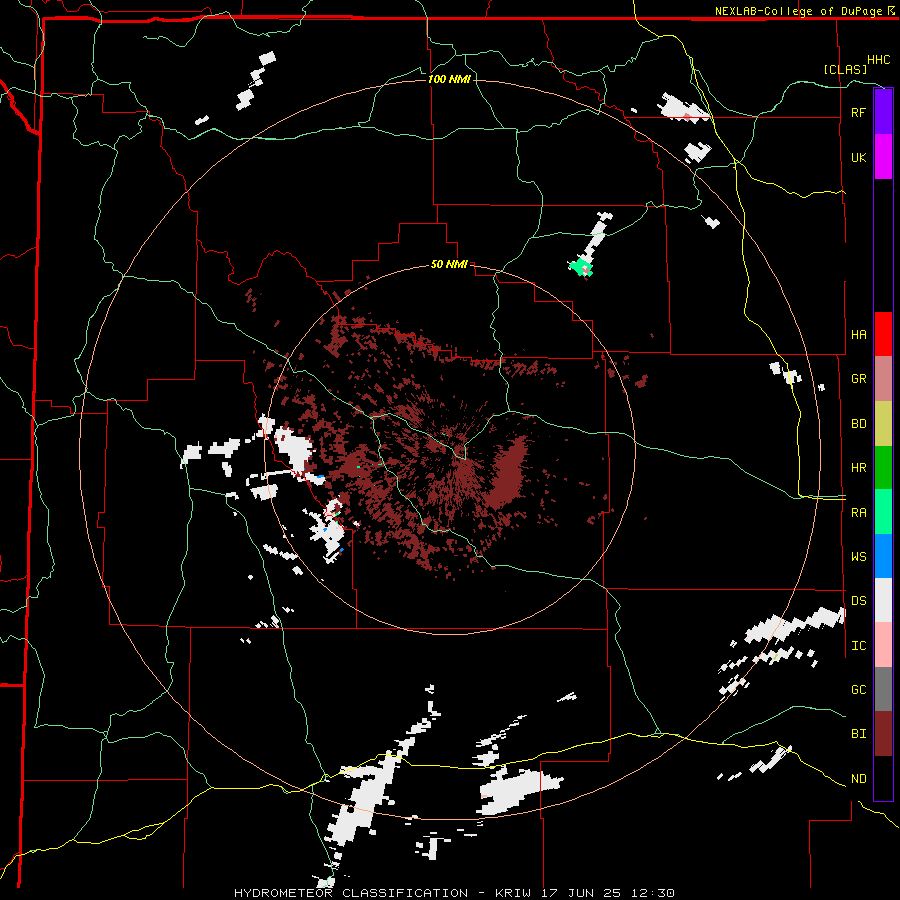Click the BI legend label
Screen dimensions: 900x900
pyautogui.click(x=858, y=734)
